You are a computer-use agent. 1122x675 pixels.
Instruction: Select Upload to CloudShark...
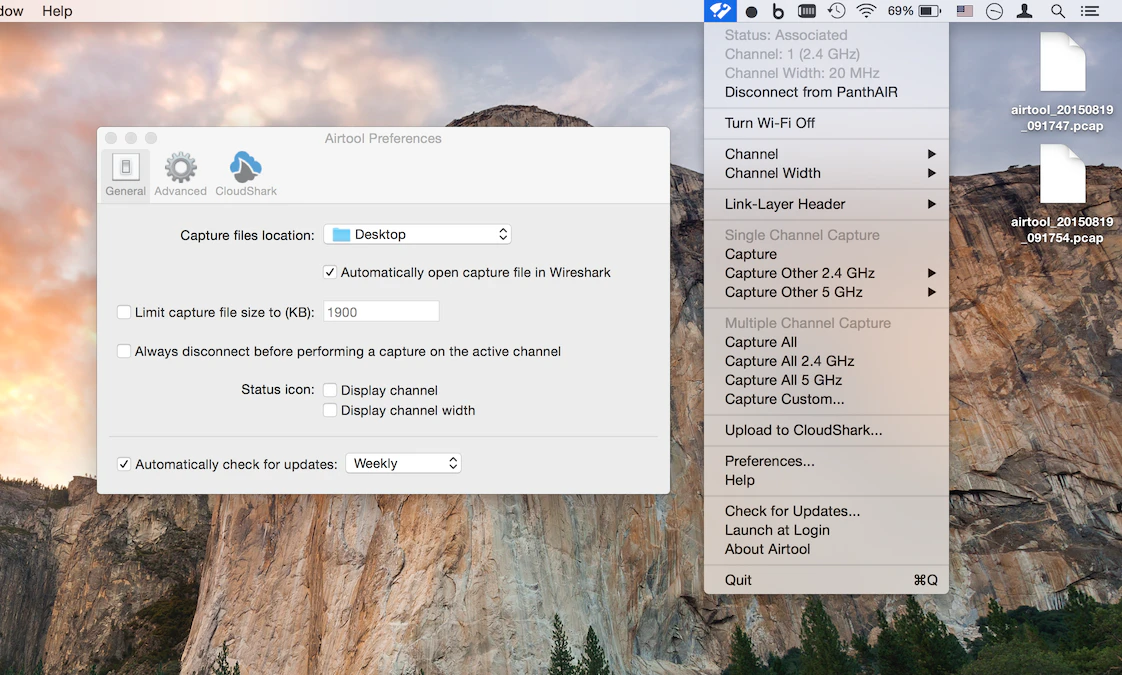tap(826, 430)
